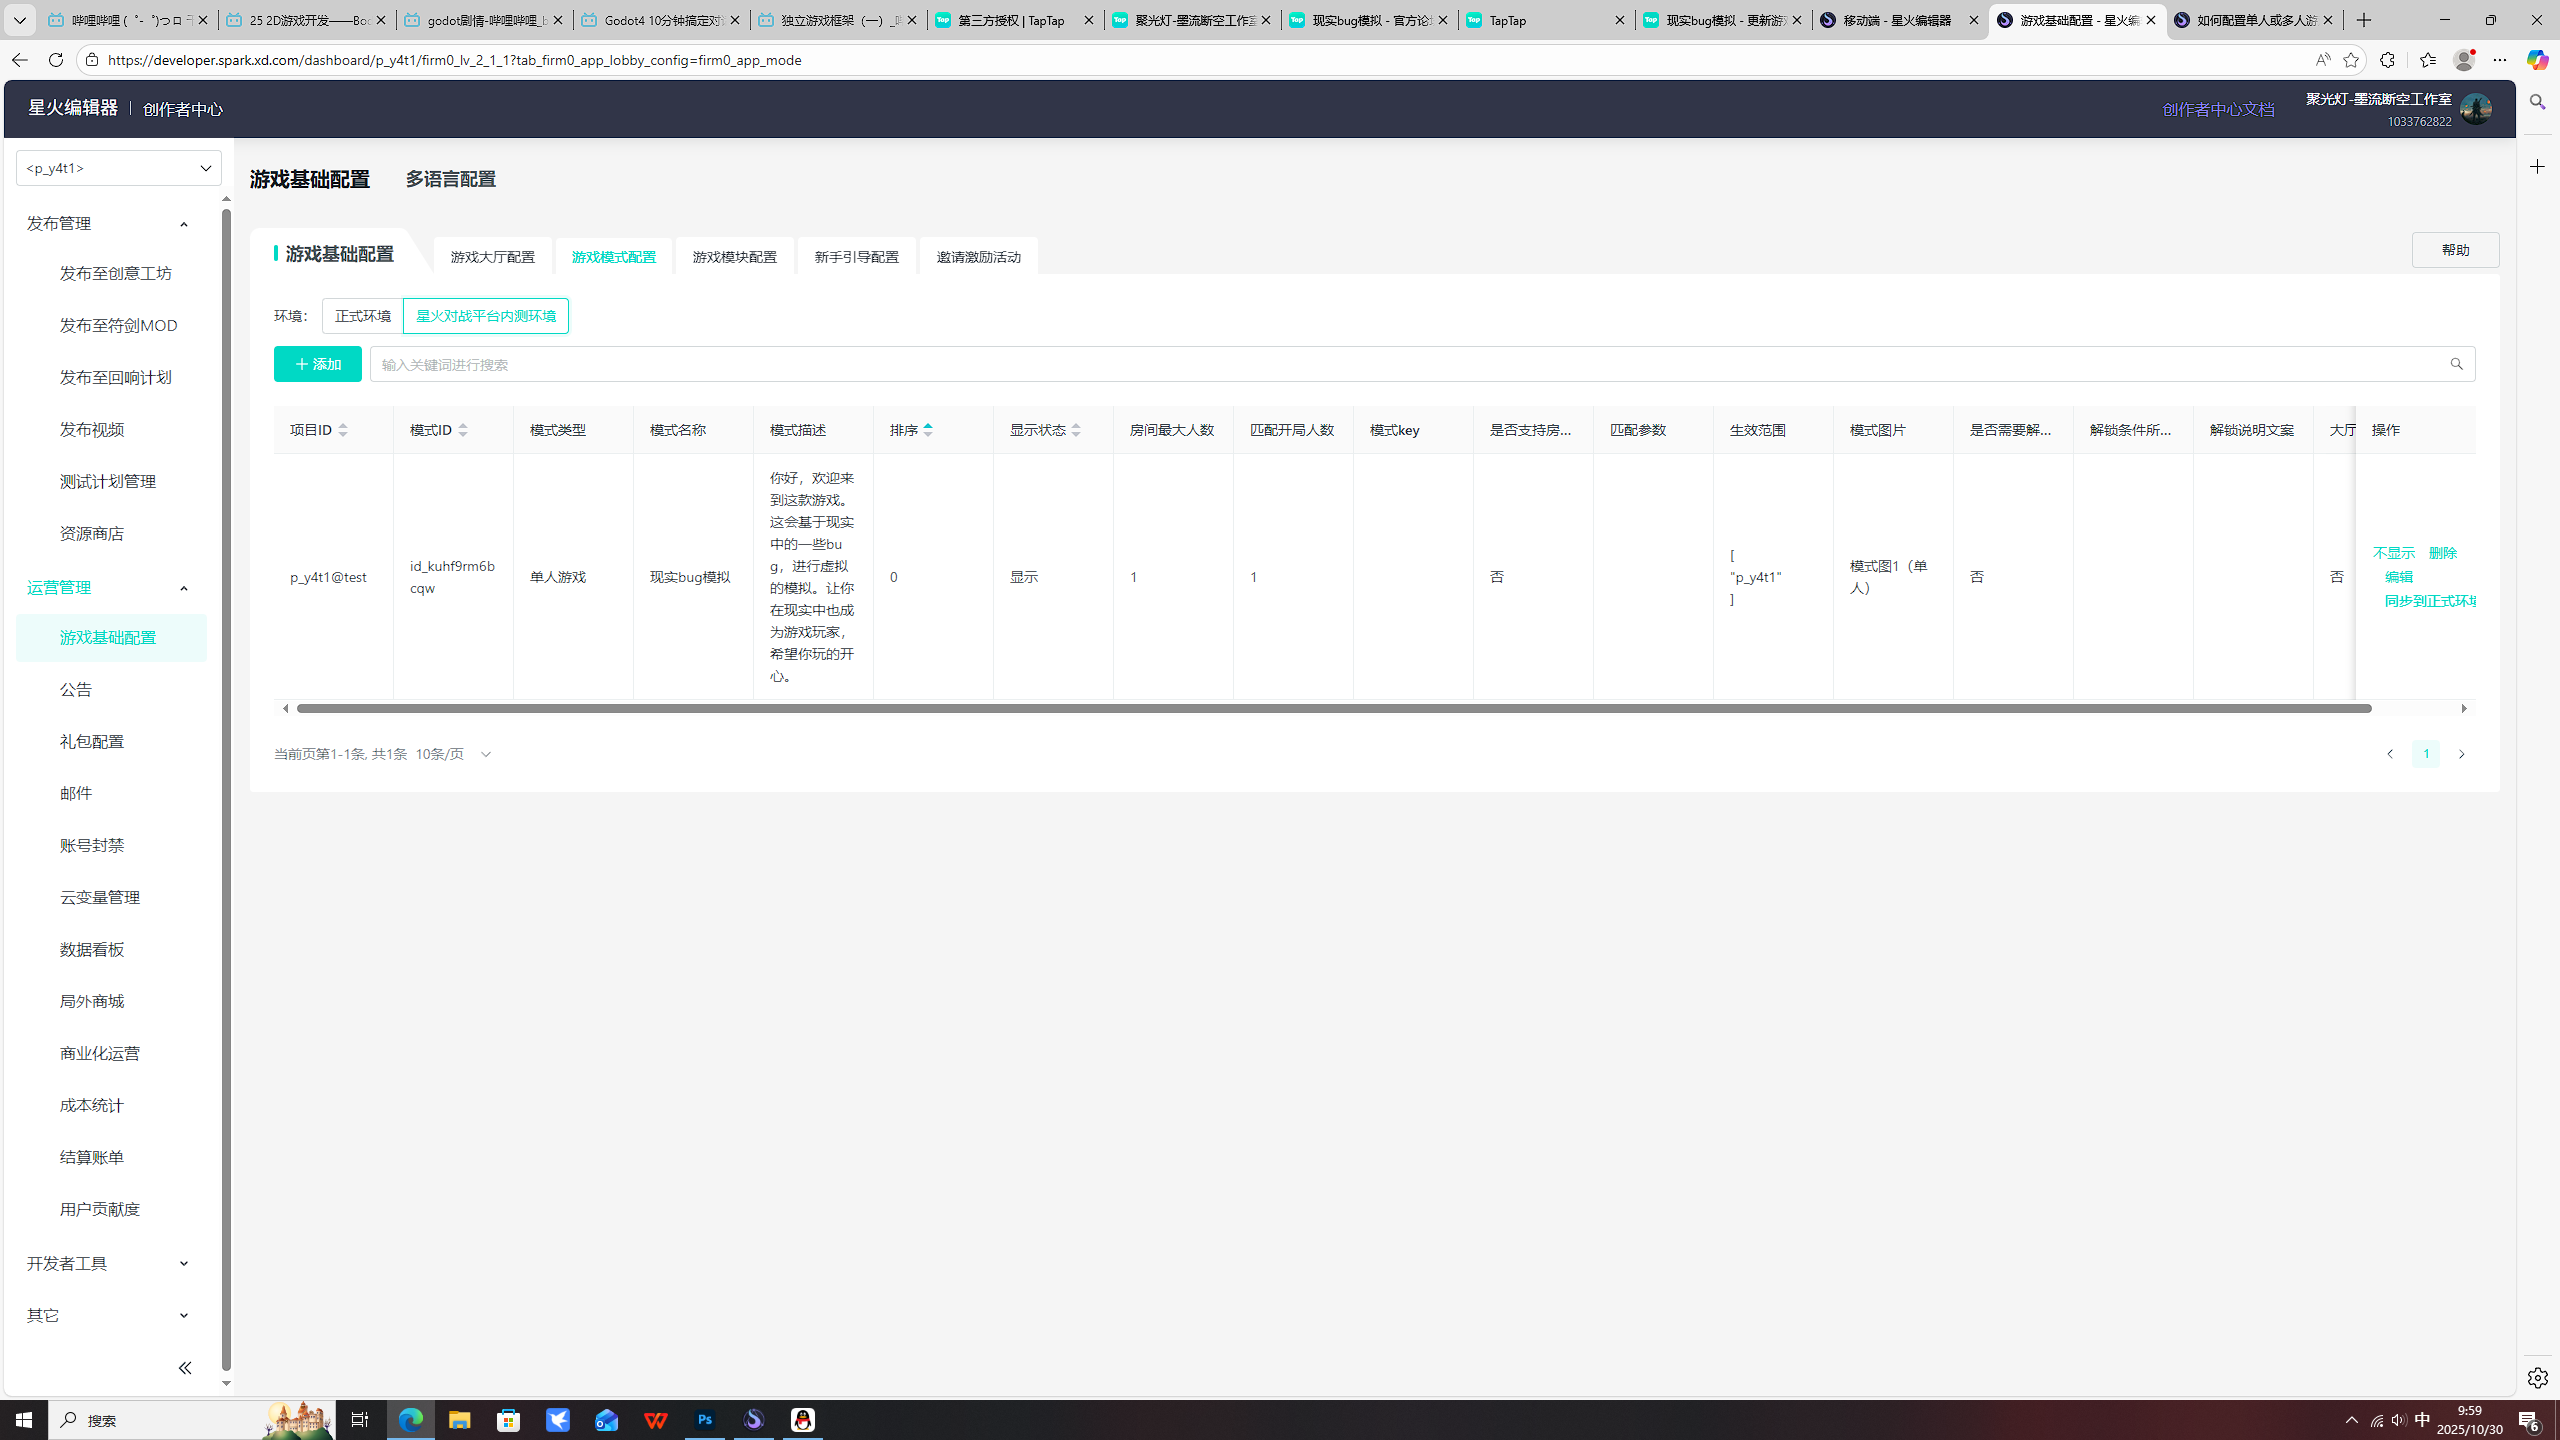
Task: Focus the keyword search input field
Action: pyautogui.click(x=1400, y=364)
